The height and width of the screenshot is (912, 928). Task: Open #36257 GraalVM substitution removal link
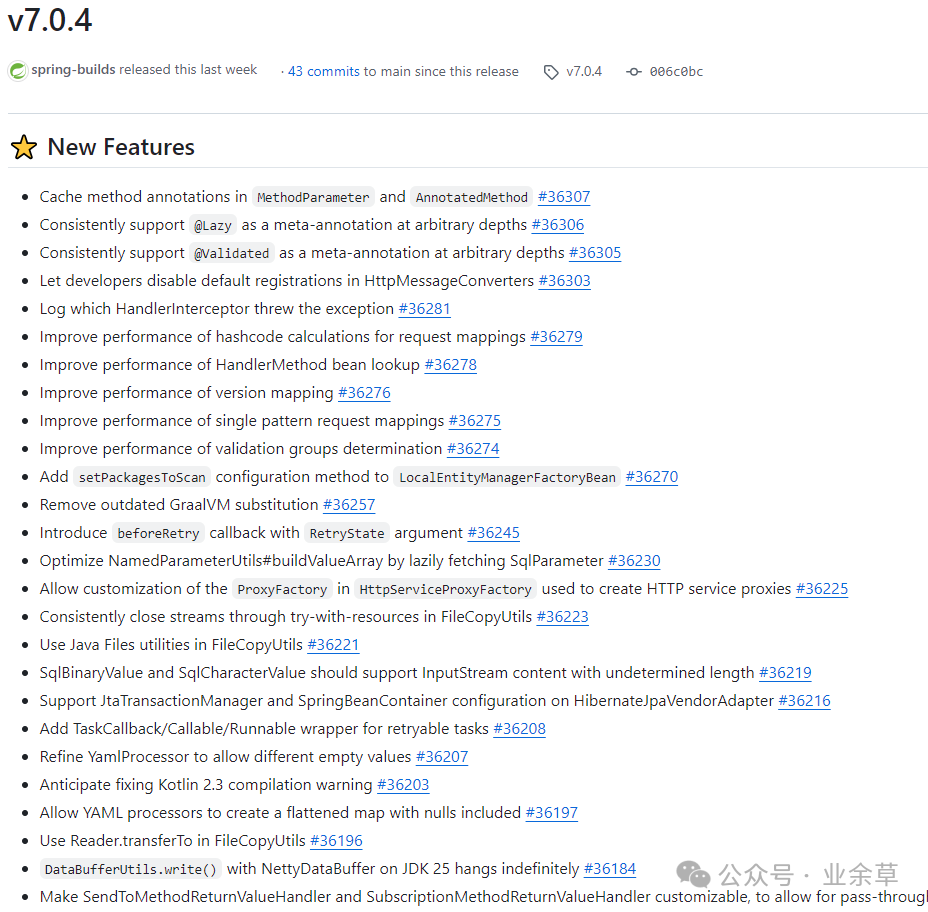pos(348,504)
